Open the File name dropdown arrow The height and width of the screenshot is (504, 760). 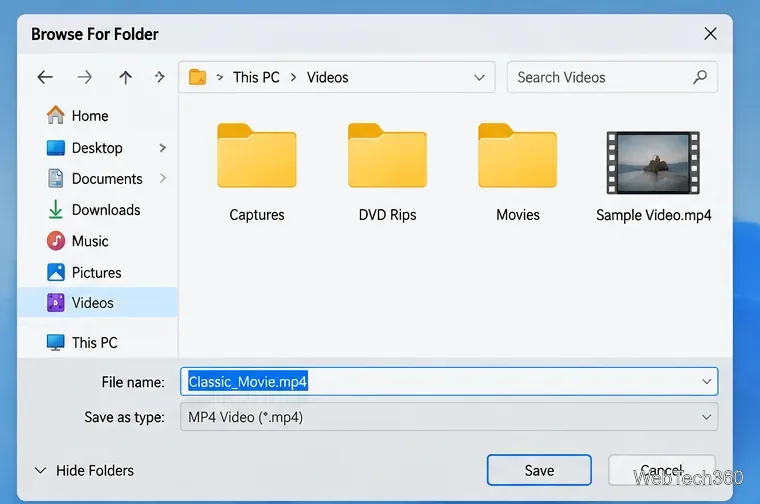[707, 382]
